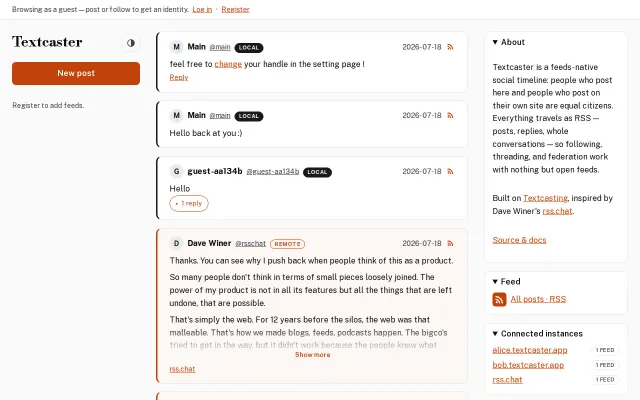
Task: Click 1 FEED badge beside bob.textcaster.app
Action: coord(605,365)
